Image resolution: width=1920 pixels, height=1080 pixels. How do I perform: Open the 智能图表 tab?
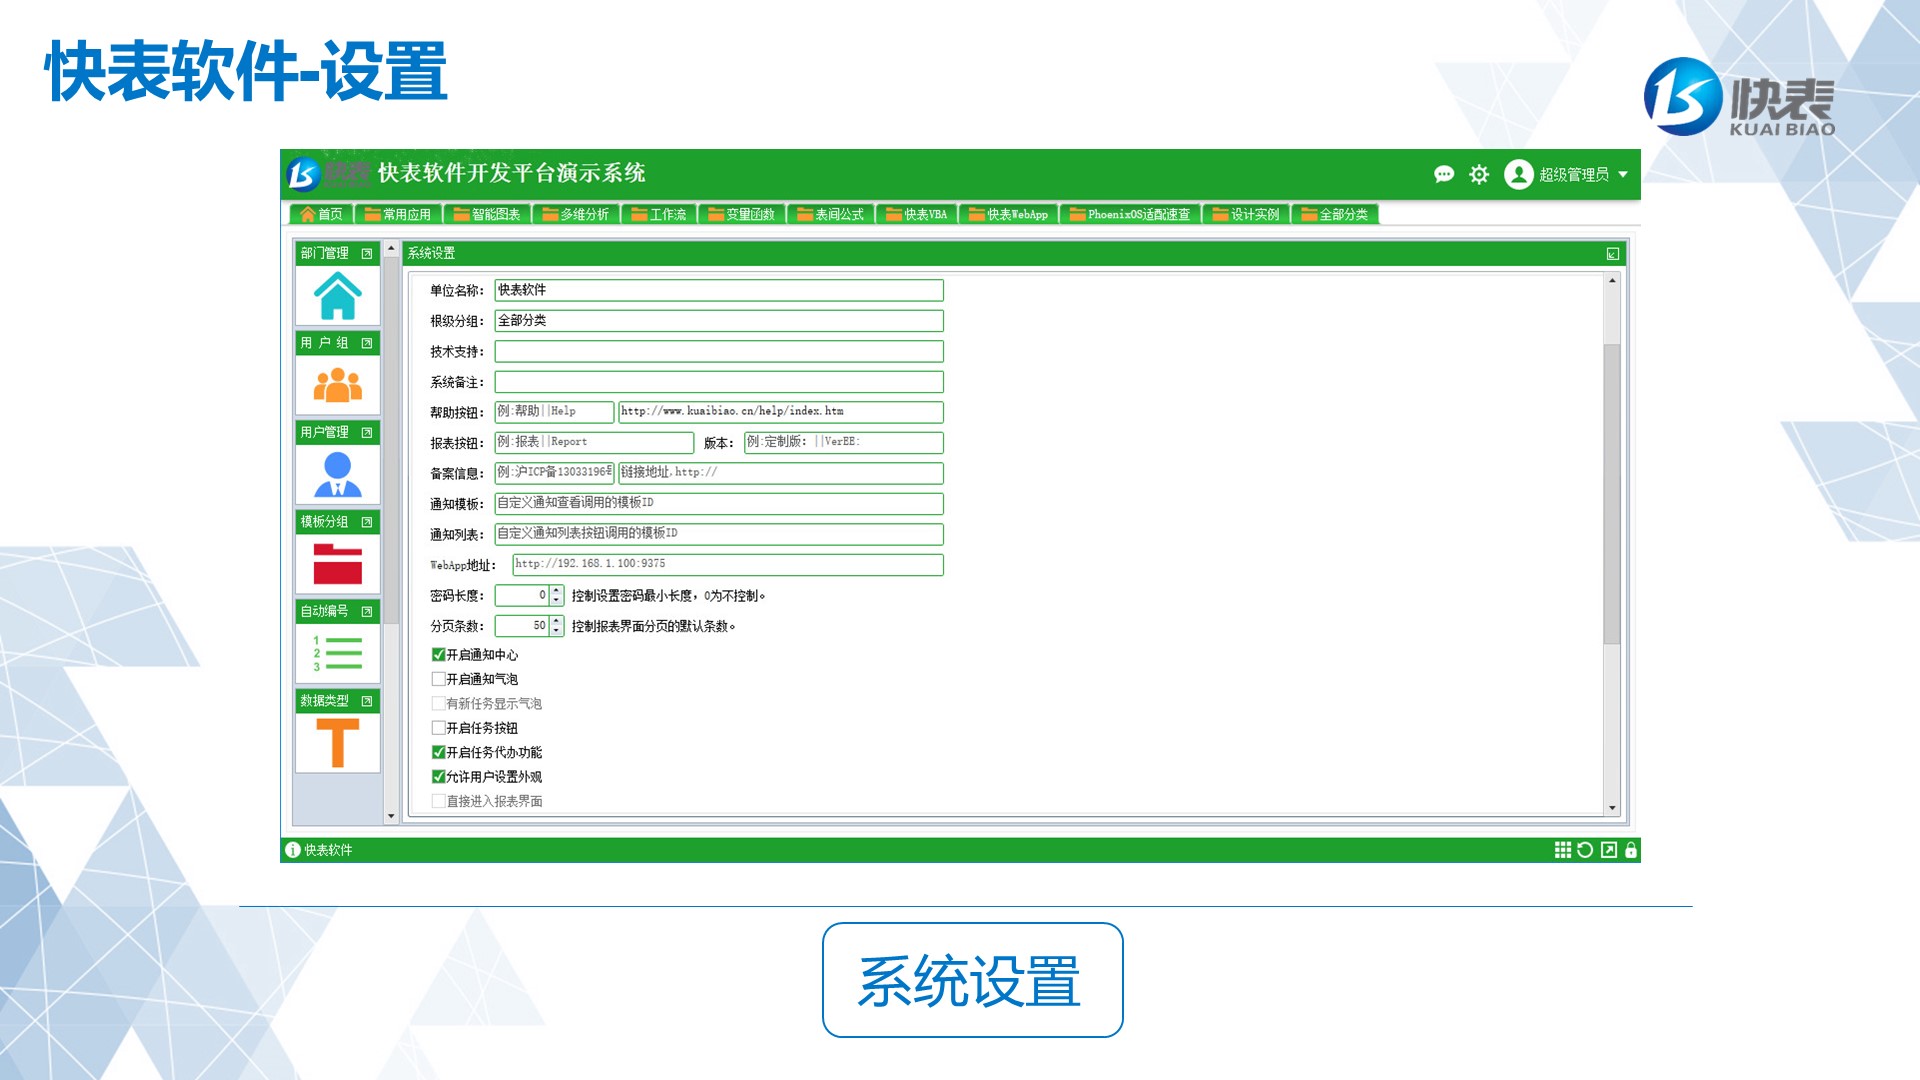pos(486,214)
